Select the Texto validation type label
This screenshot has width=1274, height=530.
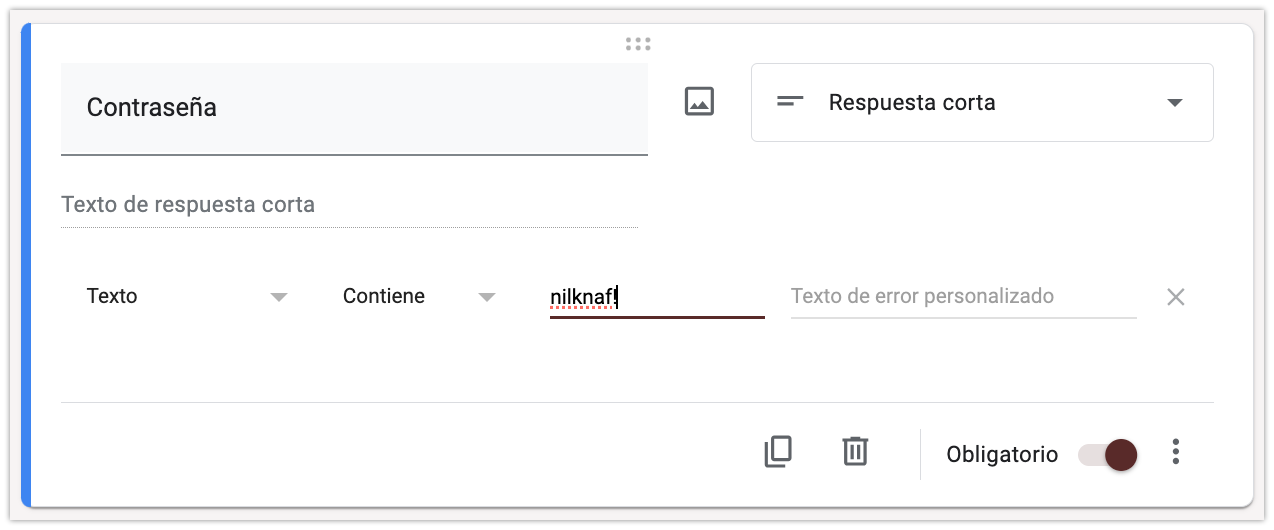[112, 297]
